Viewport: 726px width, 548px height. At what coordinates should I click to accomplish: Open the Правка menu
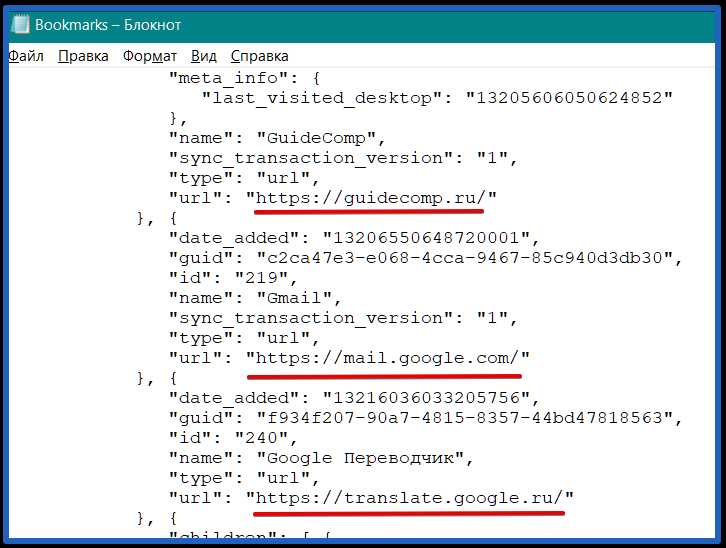[x=83, y=56]
